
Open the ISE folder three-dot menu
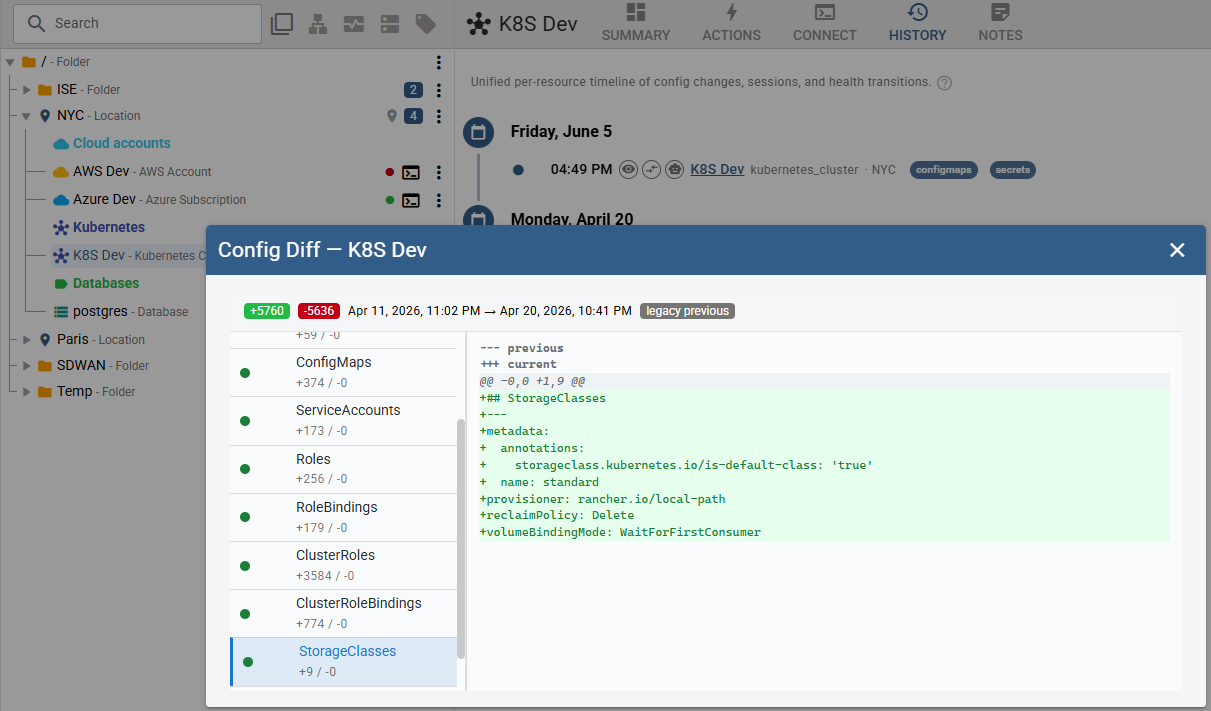[x=438, y=90]
